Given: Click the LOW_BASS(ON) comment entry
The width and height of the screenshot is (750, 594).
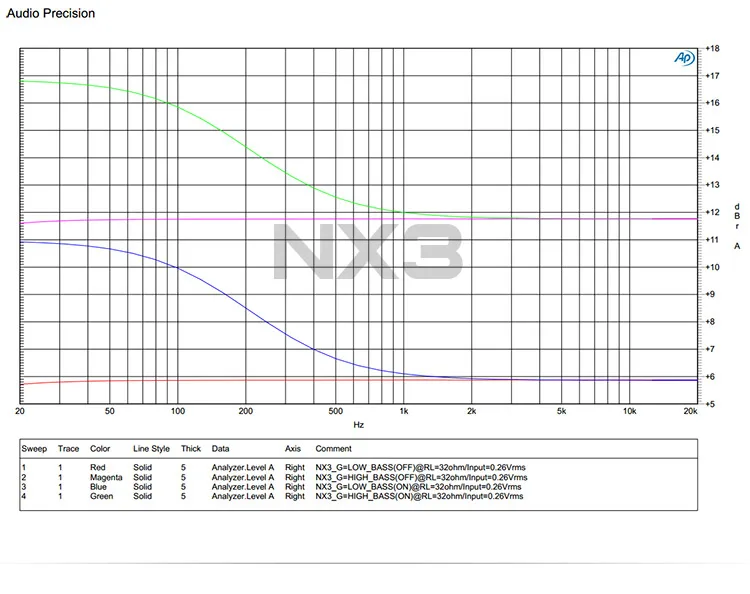Looking at the screenshot, I should [419, 486].
